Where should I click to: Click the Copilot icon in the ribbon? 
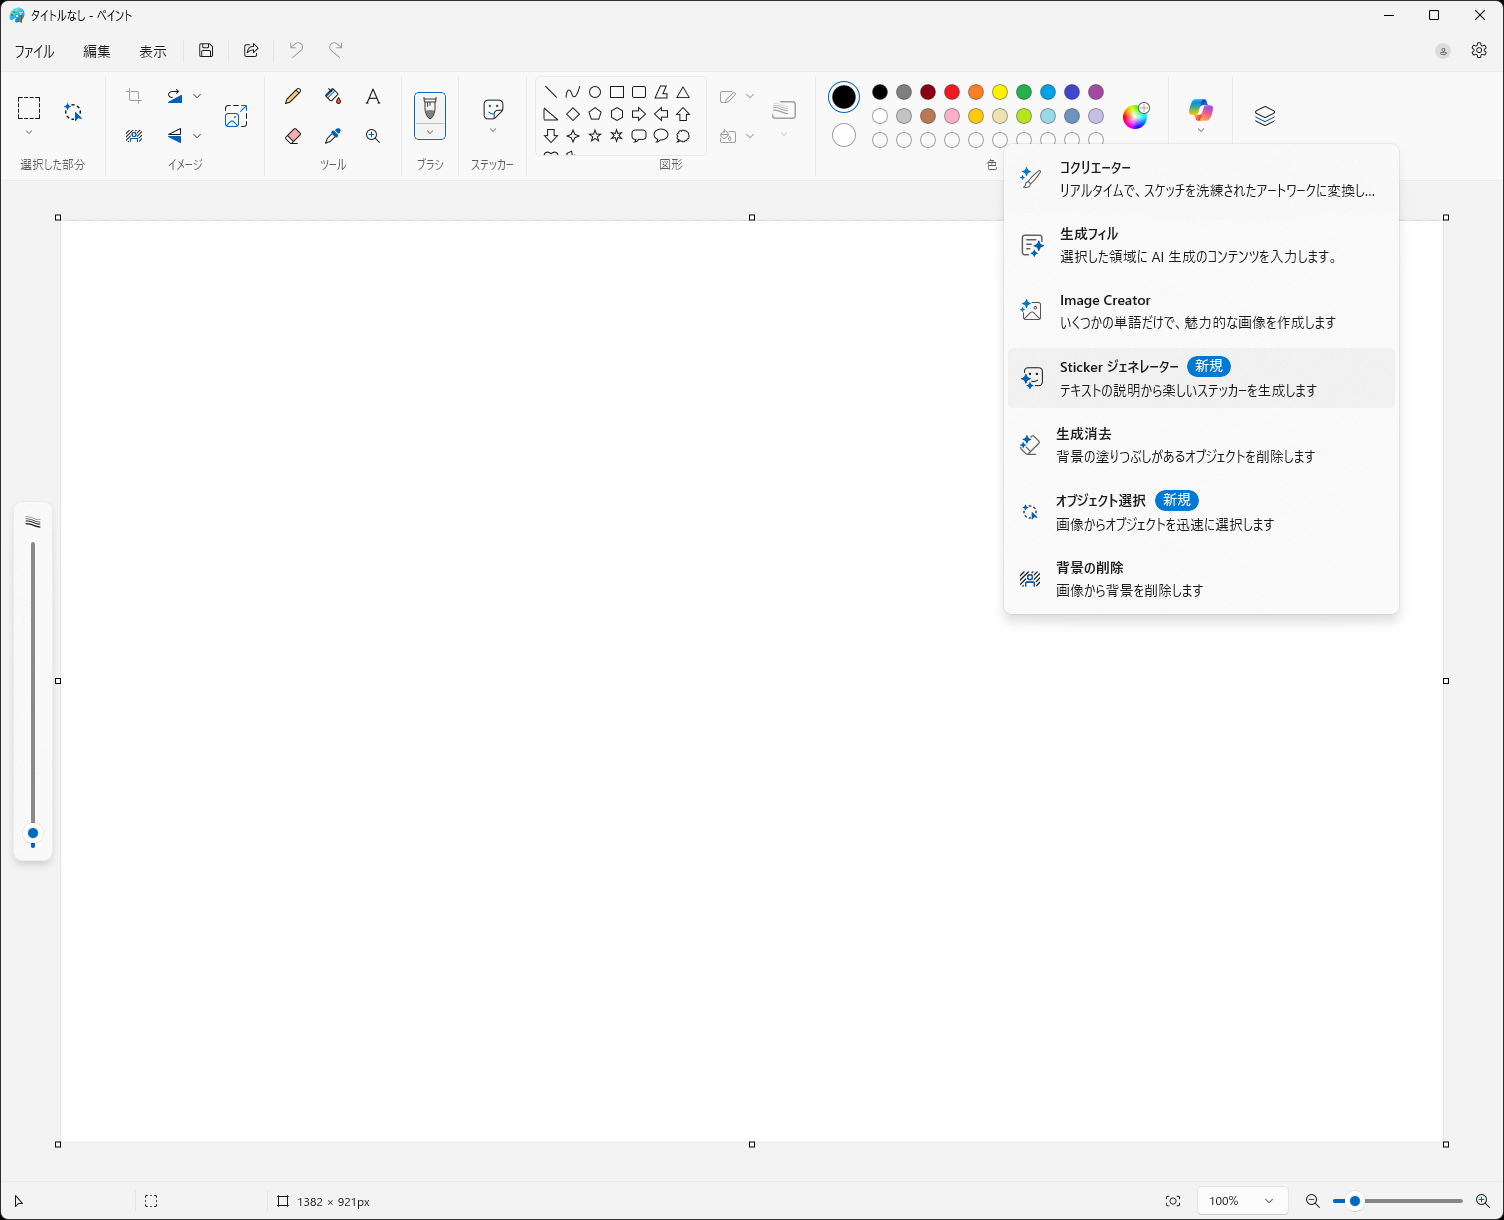pyautogui.click(x=1201, y=110)
